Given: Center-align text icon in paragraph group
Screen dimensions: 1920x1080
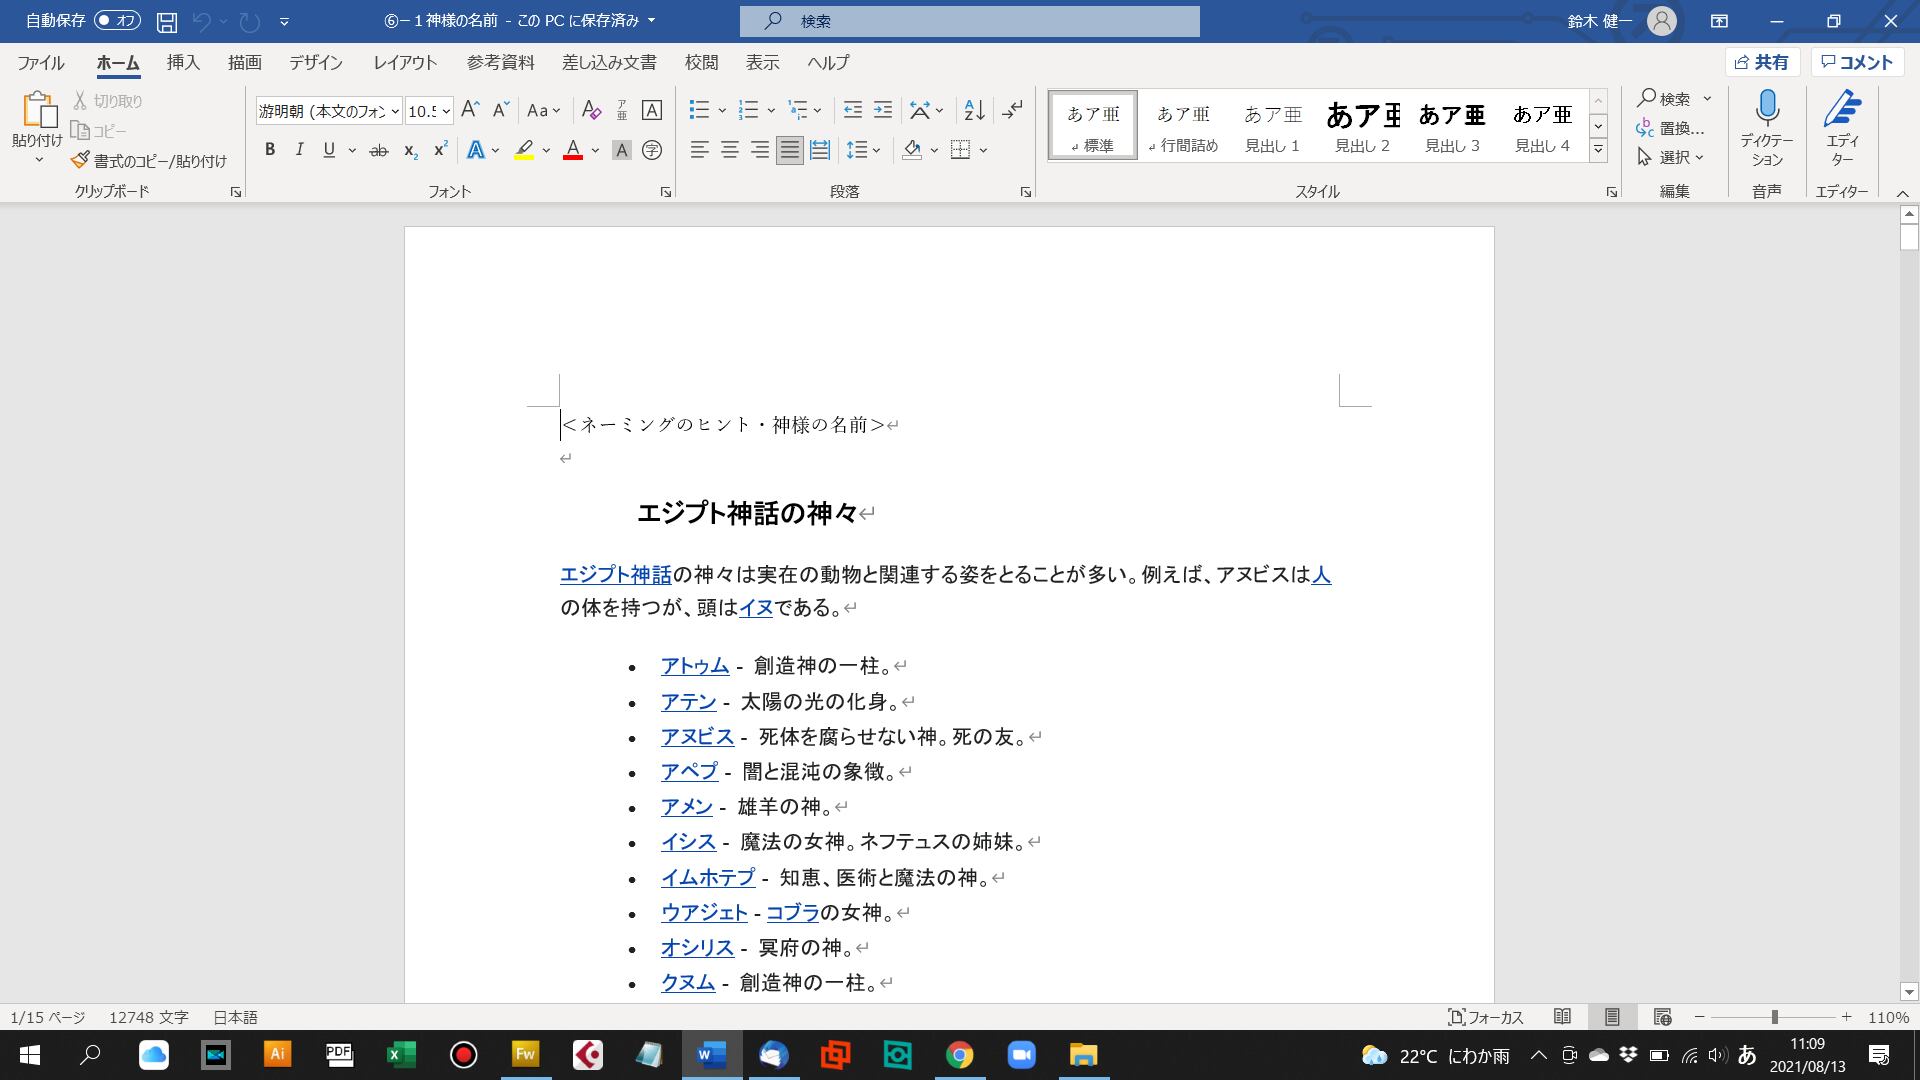Looking at the screenshot, I should 730,150.
